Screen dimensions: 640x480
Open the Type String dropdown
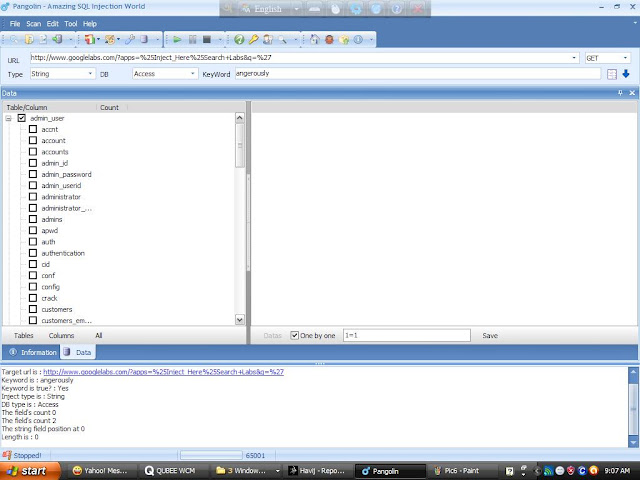pyautogui.click(x=90, y=74)
